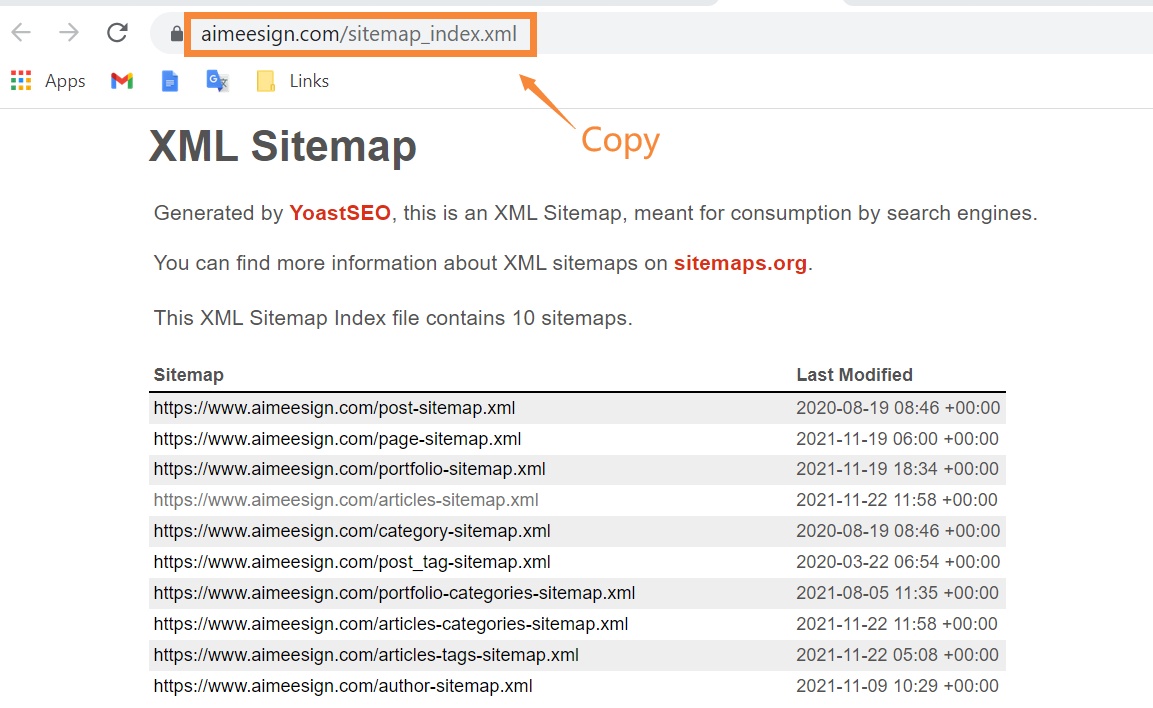Screen dimensions: 1153x708
Task: Click the XML Sitemap page heading
Action: pyautogui.click(x=283, y=146)
